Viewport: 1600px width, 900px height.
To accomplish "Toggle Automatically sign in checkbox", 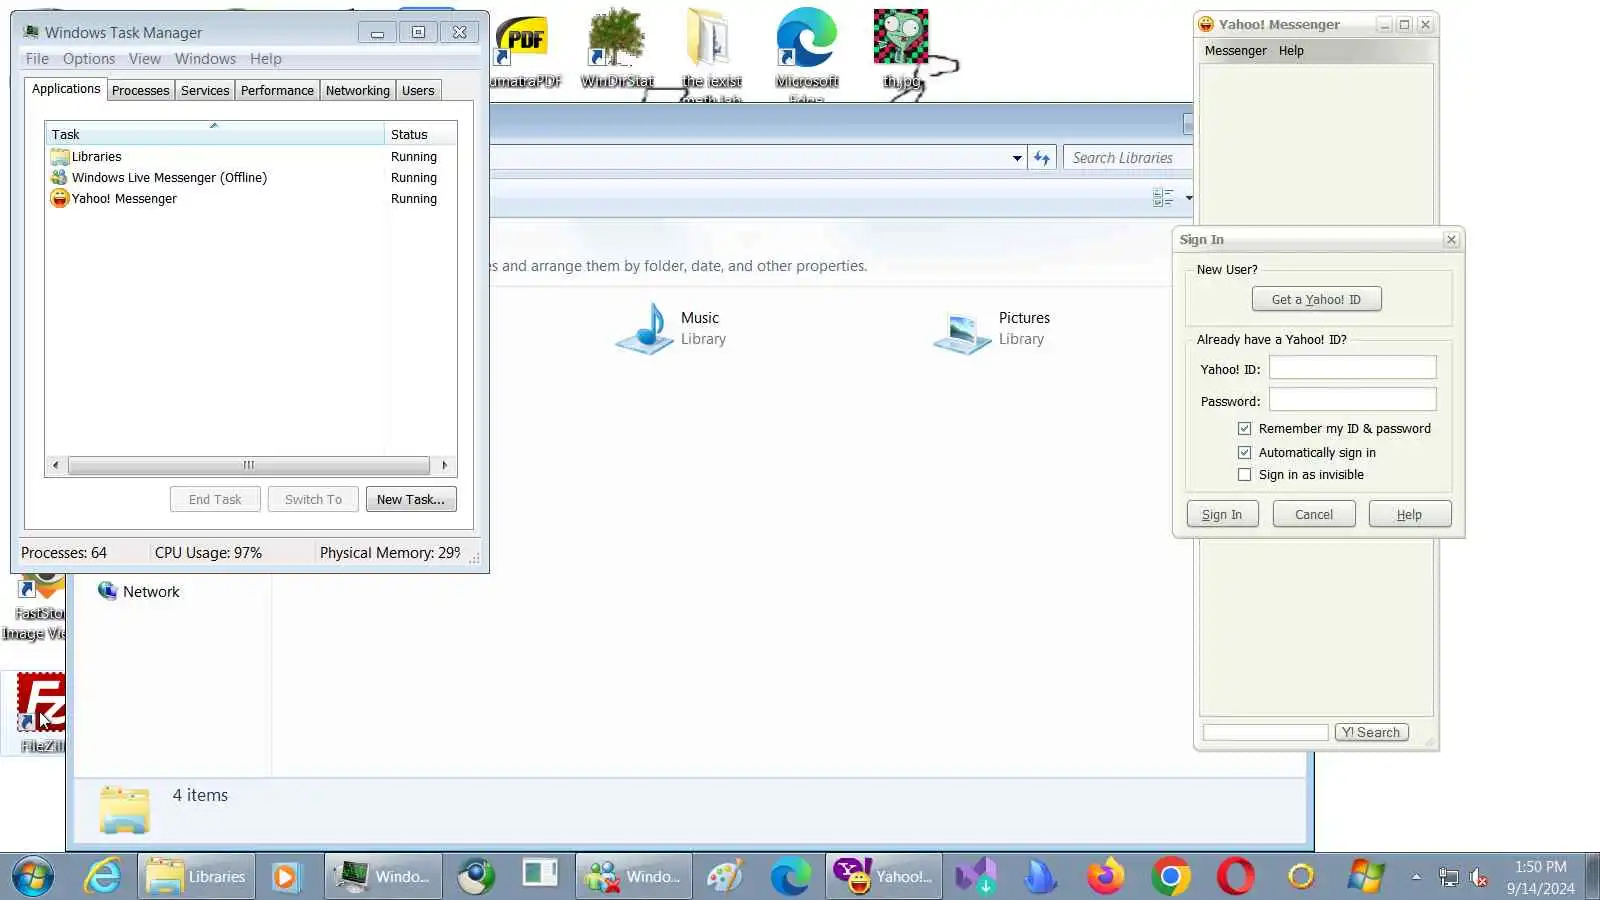I will pyautogui.click(x=1245, y=453).
